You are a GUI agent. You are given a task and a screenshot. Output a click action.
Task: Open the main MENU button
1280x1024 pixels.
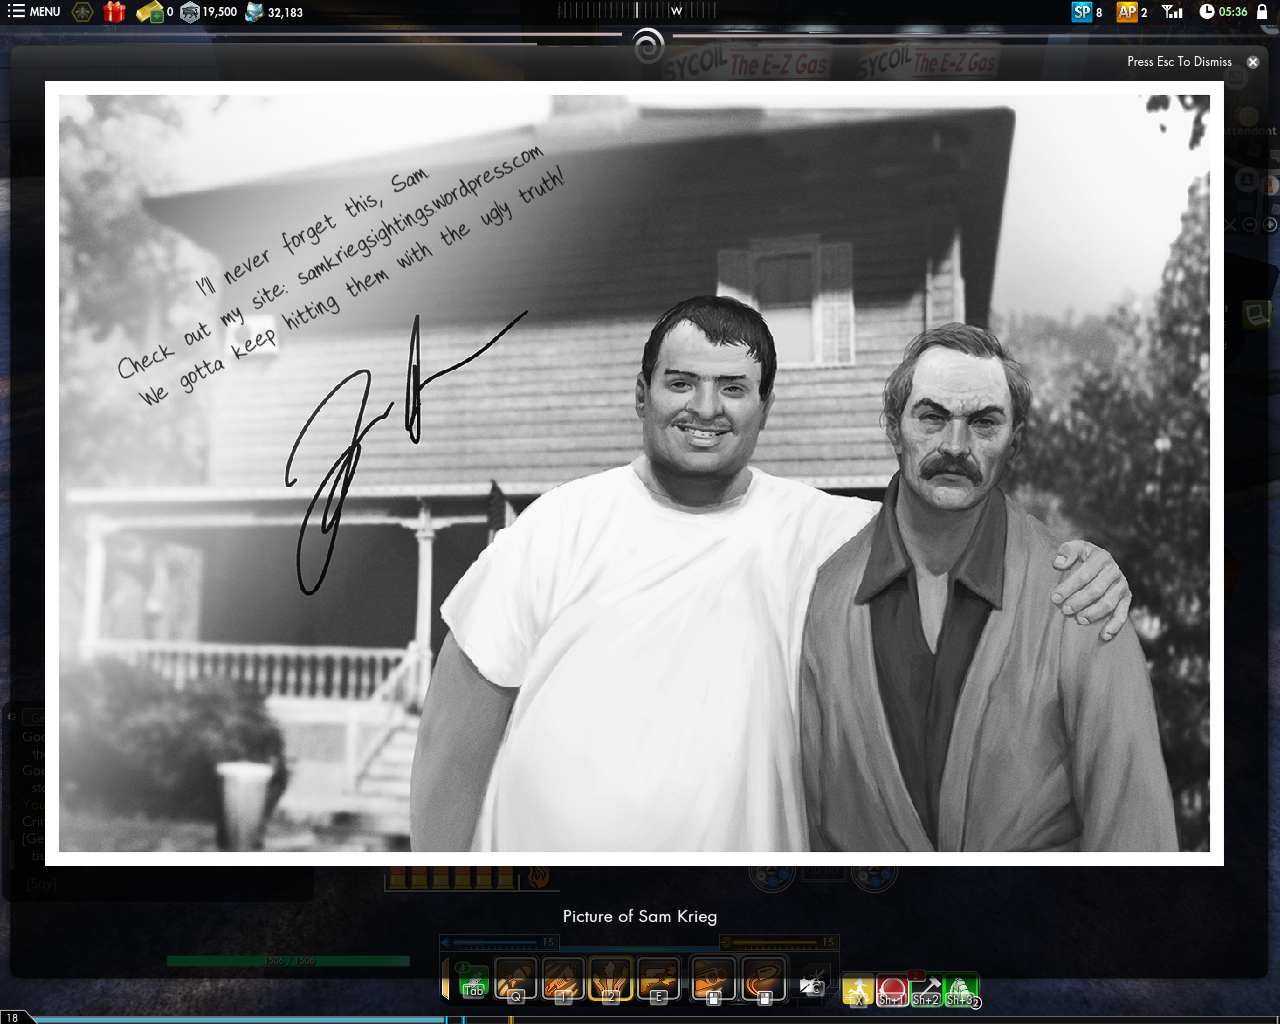(x=34, y=12)
